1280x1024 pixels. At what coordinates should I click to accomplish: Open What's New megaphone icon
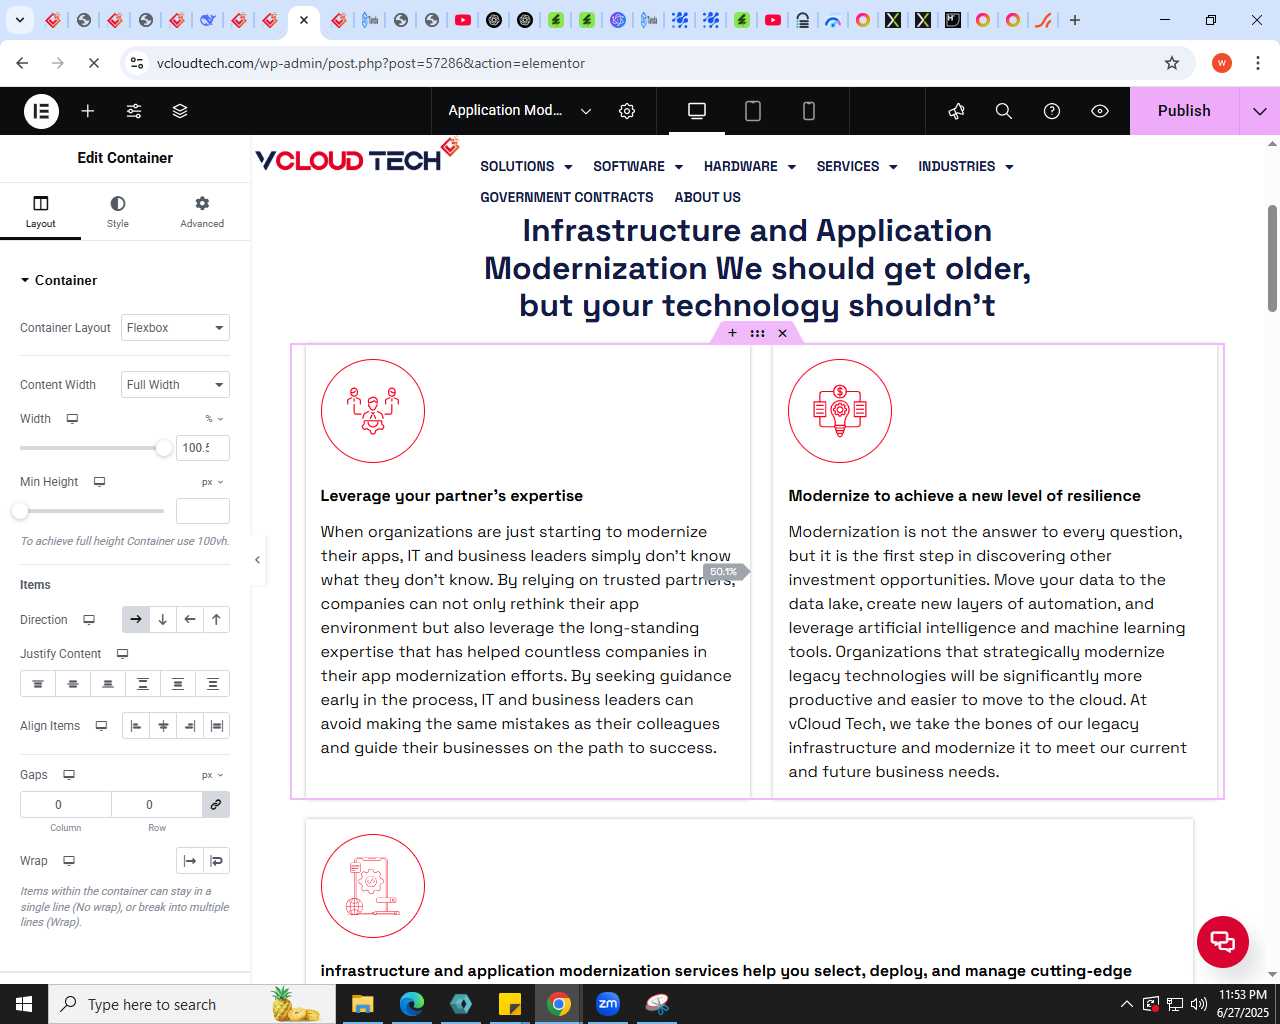tap(956, 111)
